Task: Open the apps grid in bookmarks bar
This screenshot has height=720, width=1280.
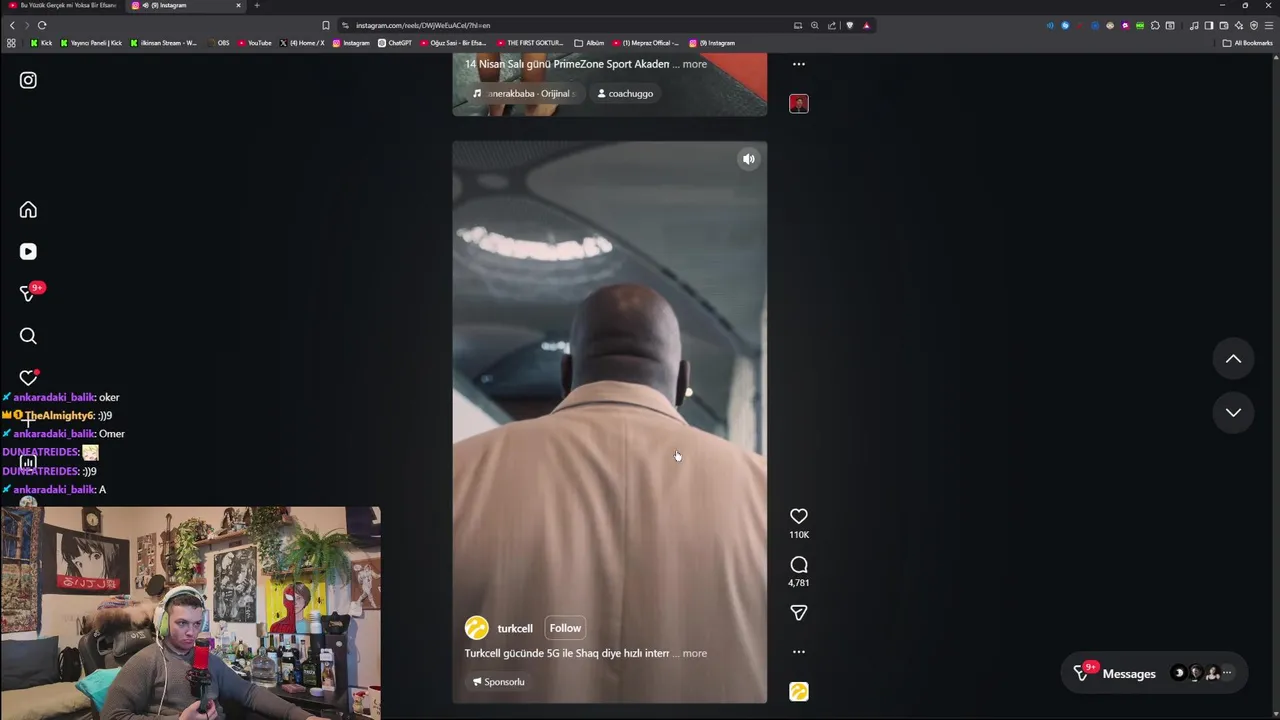Action: click(x=11, y=43)
